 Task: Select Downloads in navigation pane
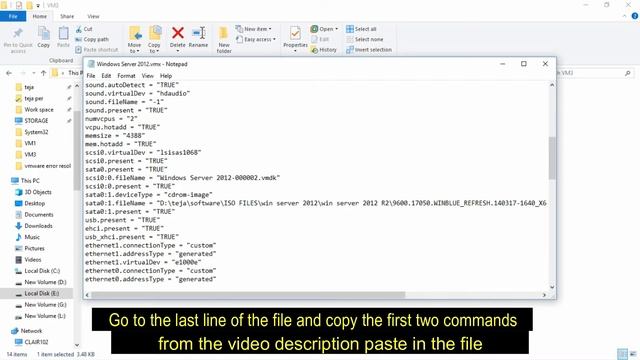[38, 226]
